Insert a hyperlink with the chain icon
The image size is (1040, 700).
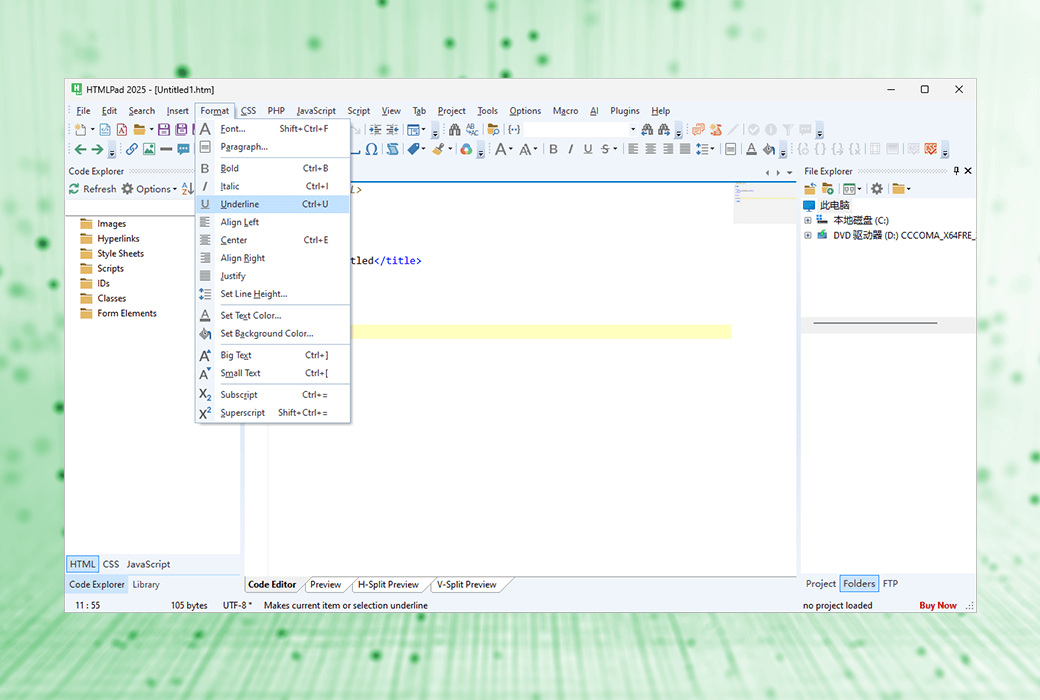(x=132, y=149)
